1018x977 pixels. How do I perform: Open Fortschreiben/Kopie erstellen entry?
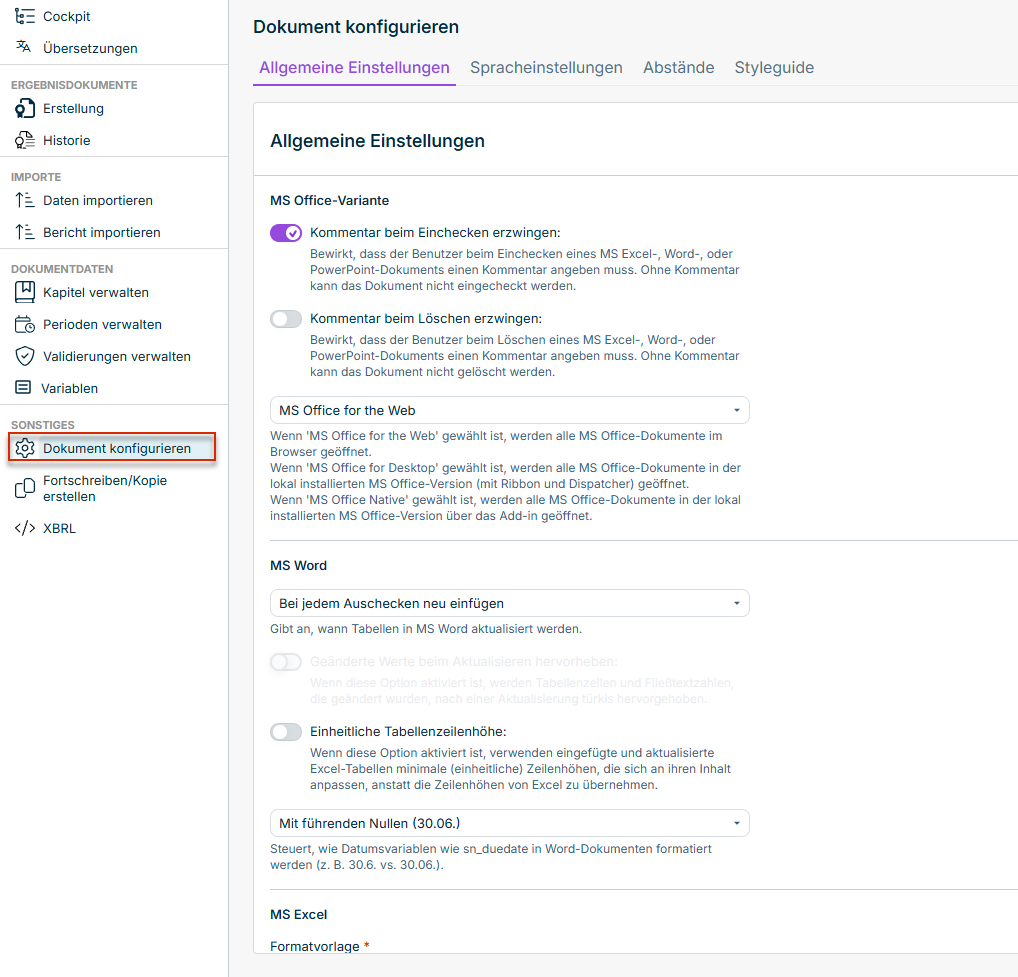coord(105,488)
